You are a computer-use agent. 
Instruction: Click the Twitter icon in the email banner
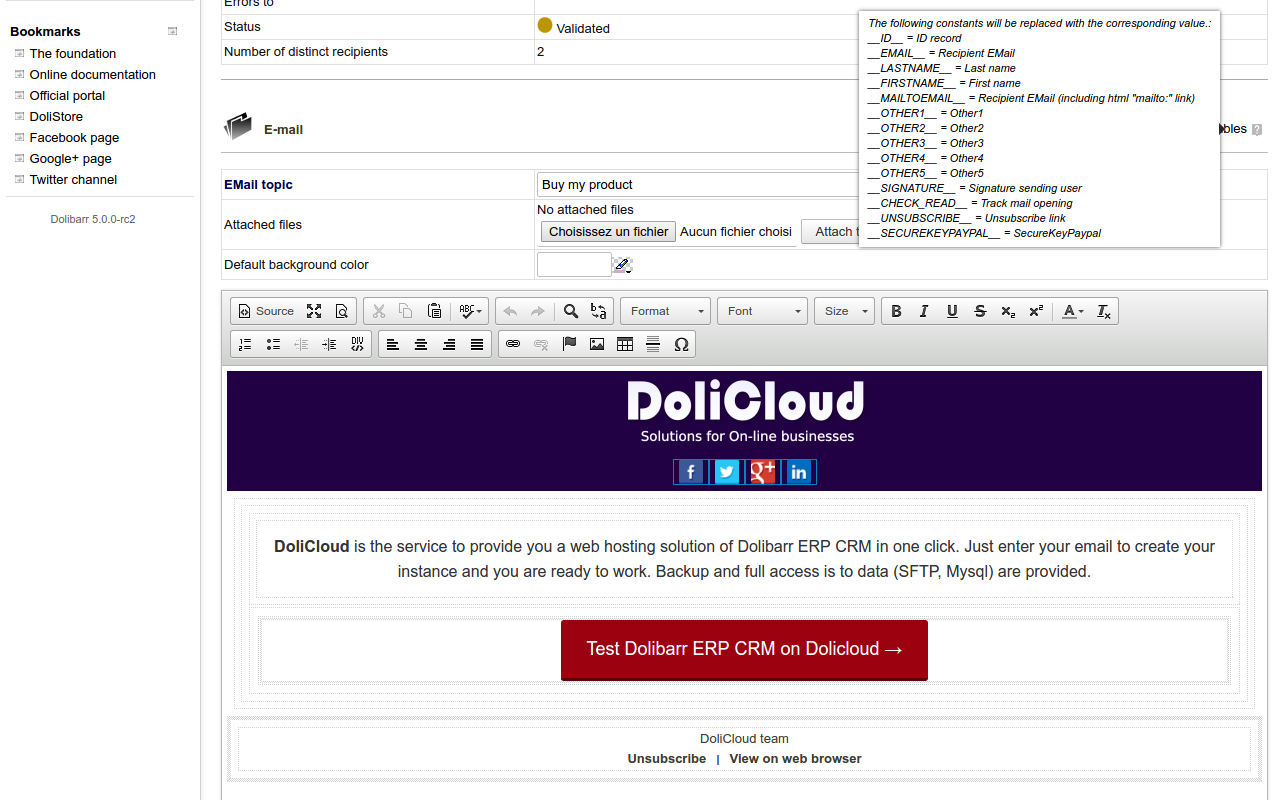(727, 472)
